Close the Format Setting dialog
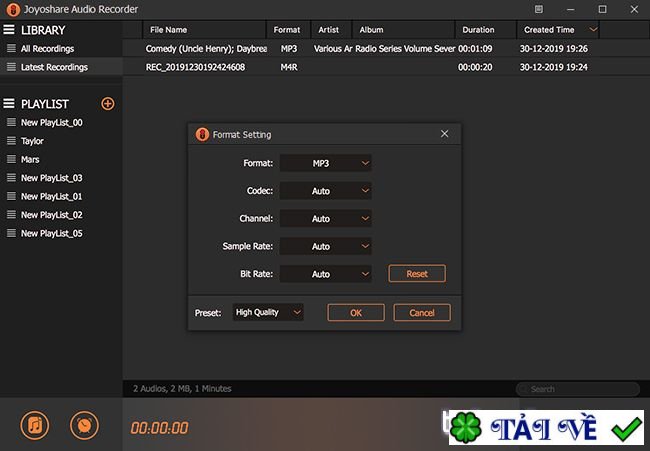This screenshot has width=650, height=451. [444, 134]
